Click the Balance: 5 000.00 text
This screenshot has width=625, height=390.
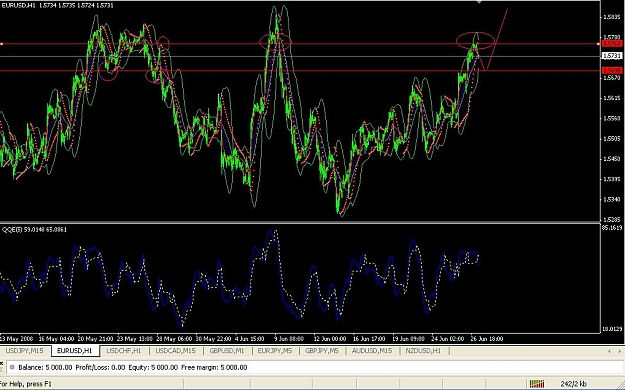tap(45, 367)
